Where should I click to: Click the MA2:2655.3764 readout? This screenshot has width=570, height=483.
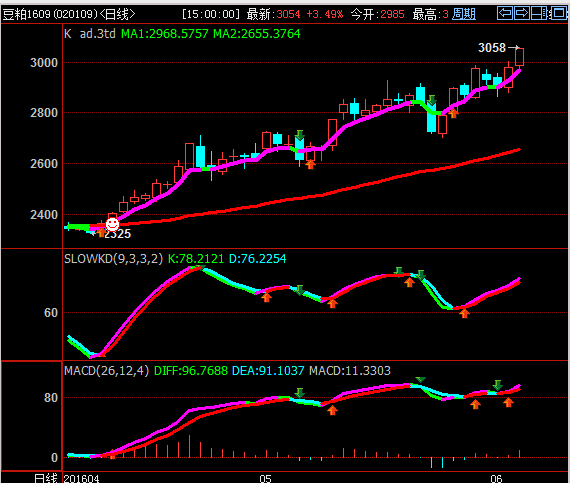point(257,34)
